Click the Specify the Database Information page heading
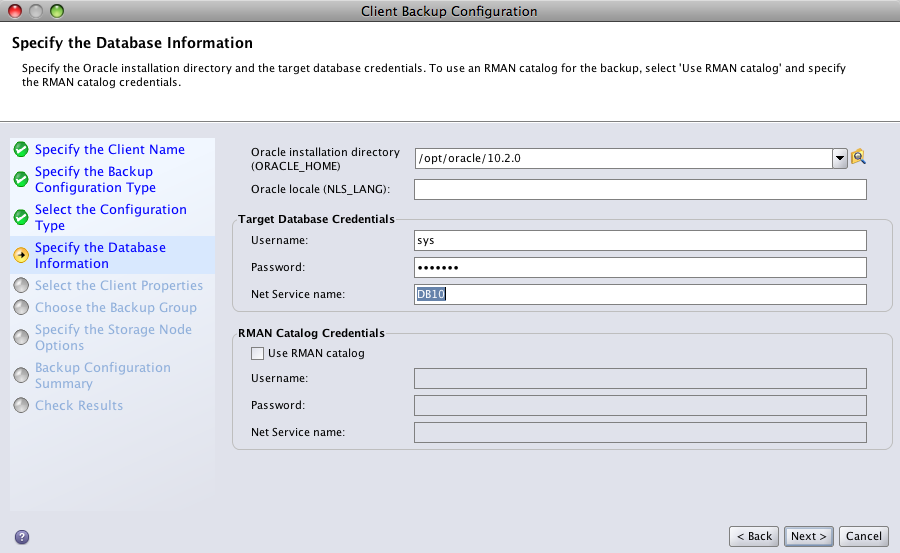900x553 pixels. (x=132, y=43)
